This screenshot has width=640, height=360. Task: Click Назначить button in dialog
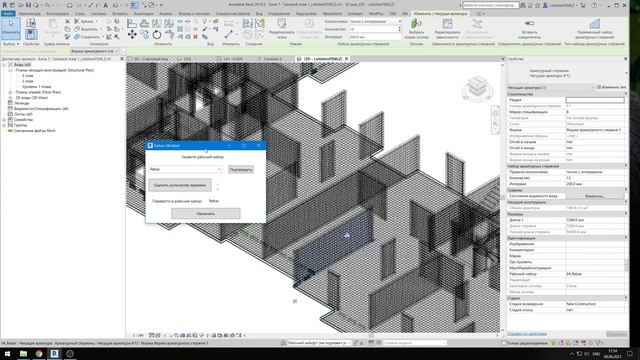tap(206, 213)
